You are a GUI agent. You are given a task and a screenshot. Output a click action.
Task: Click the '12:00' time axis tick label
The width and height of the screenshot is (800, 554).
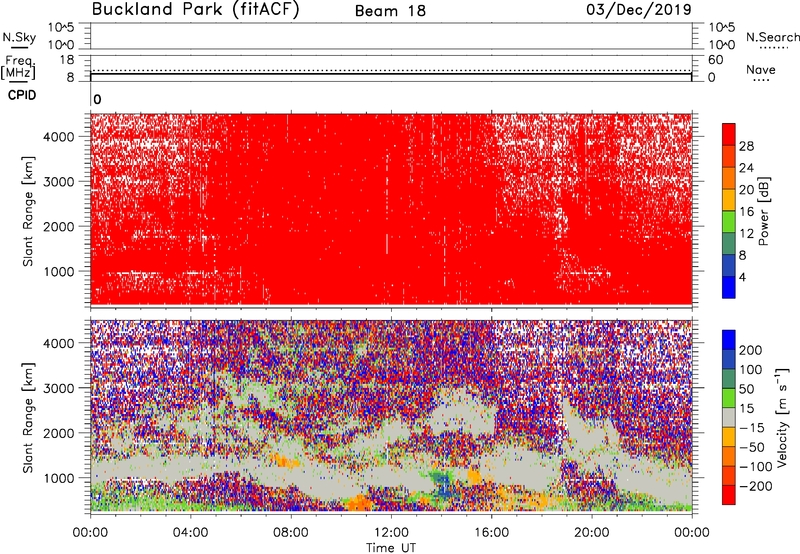tap(391, 533)
